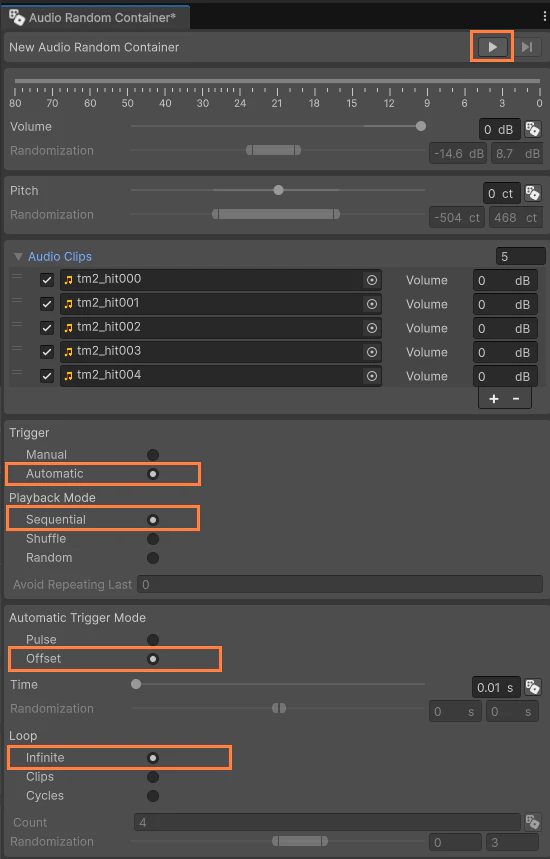Select Manual trigger radio button

pos(153,455)
